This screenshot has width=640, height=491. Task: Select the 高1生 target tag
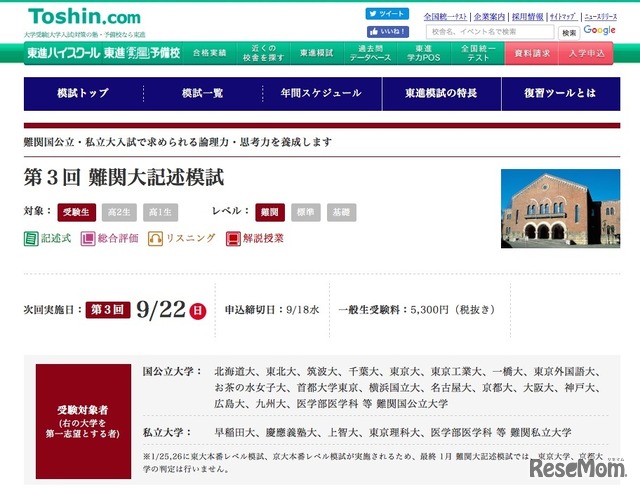point(160,212)
